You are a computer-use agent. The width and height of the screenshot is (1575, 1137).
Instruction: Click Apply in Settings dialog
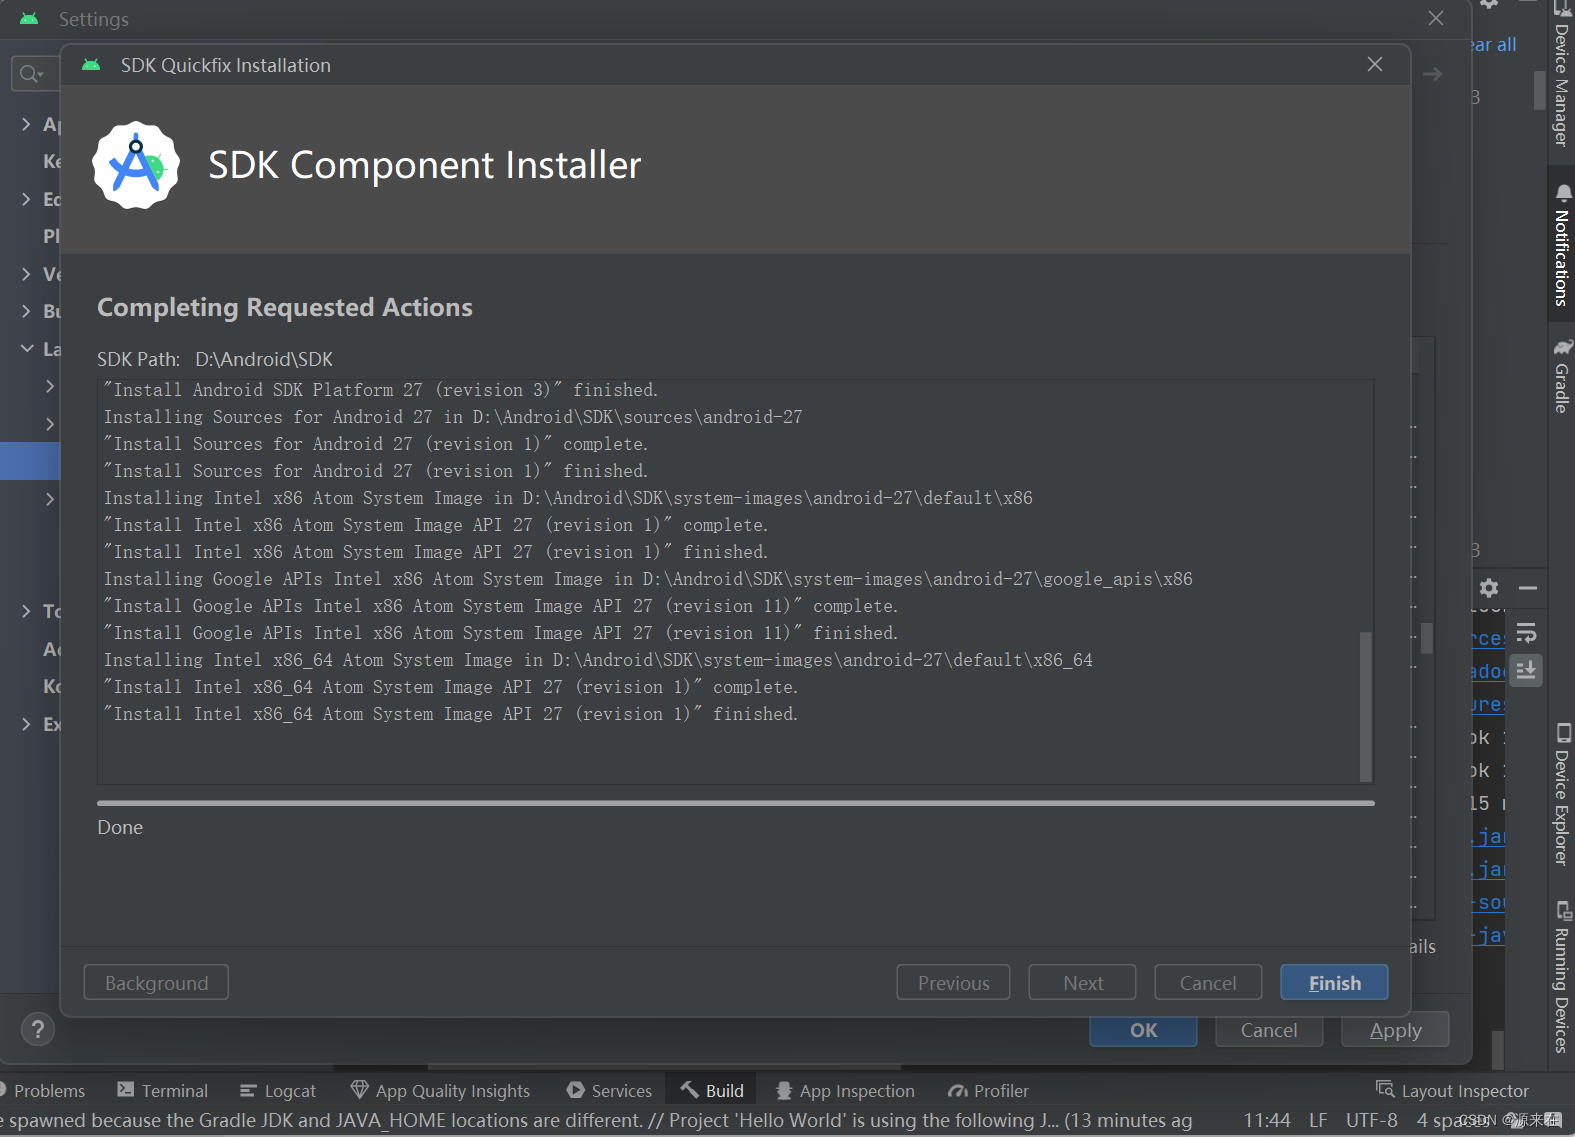pyautogui.click(x=1395, y=1031)
